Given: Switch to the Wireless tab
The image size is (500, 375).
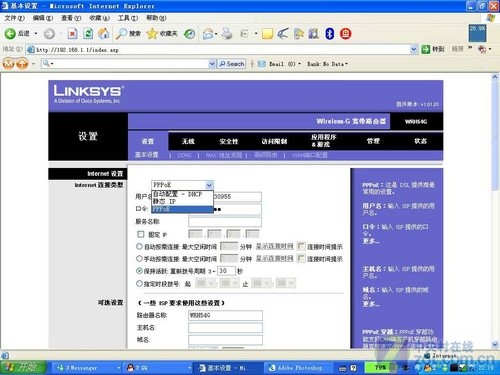Looking at the screenshot, I should (x=188, y=141).
